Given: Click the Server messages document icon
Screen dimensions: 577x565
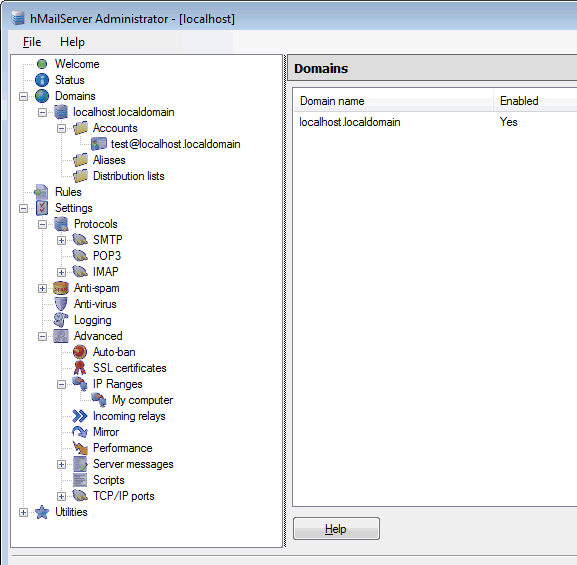Looking at the screenshot, I should 80,464.
